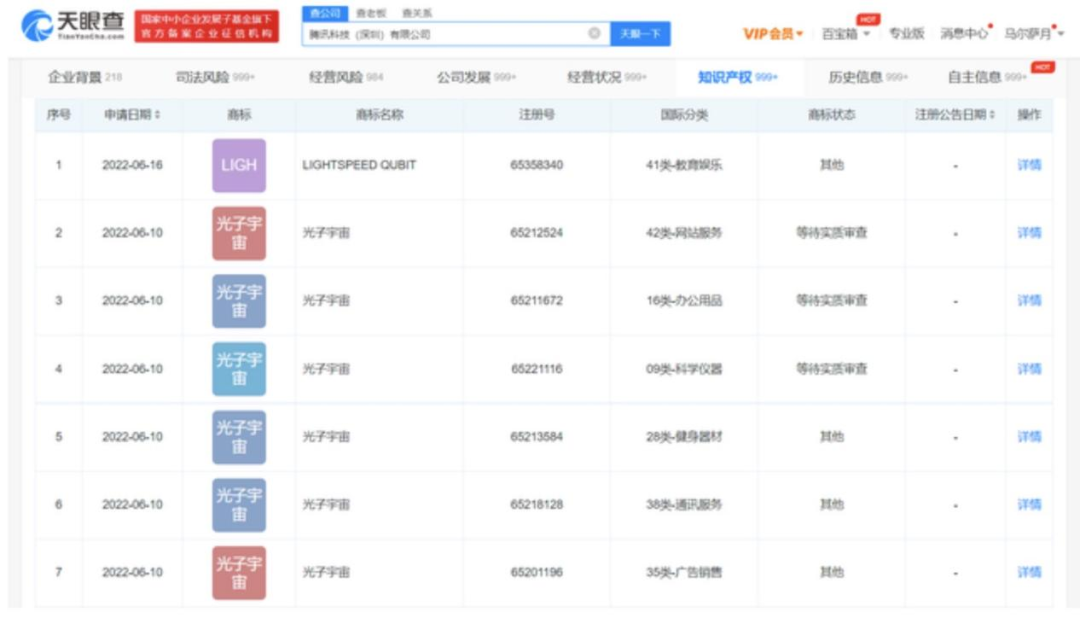Open the LIGHTSPEED QUBIT purple trademark image
Viewport: 1080px width, 618px height.
(x=239, y=165)
